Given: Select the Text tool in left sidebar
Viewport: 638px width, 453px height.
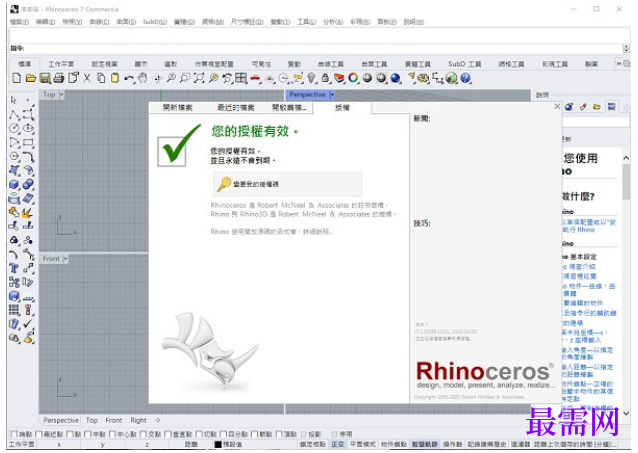Looking at the screenshot, I should (x=14, y=268).
